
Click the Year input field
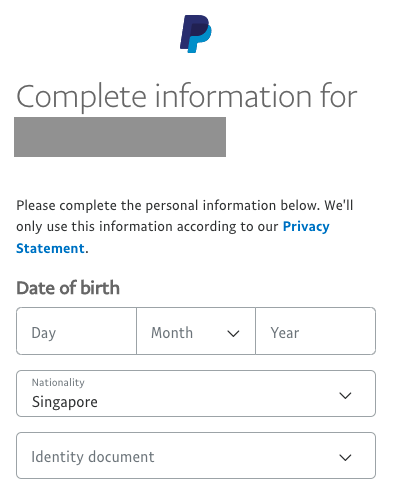click(316, 331)
